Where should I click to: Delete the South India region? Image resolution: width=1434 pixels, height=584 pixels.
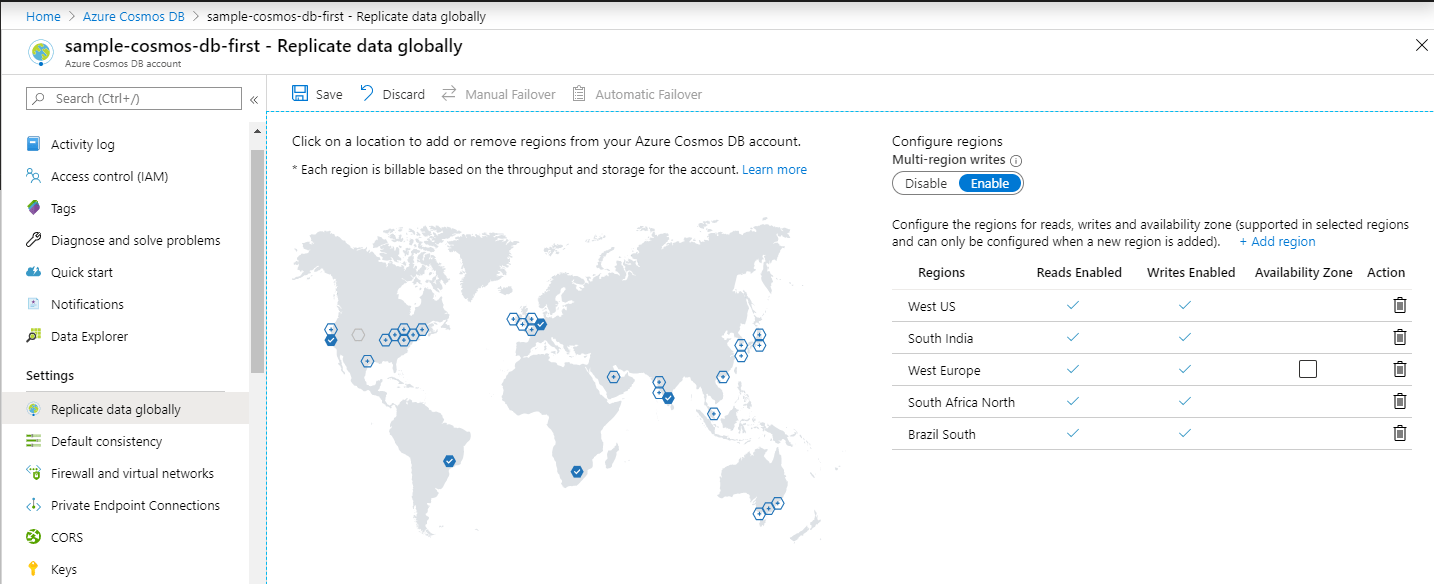tap(1400, 337)
